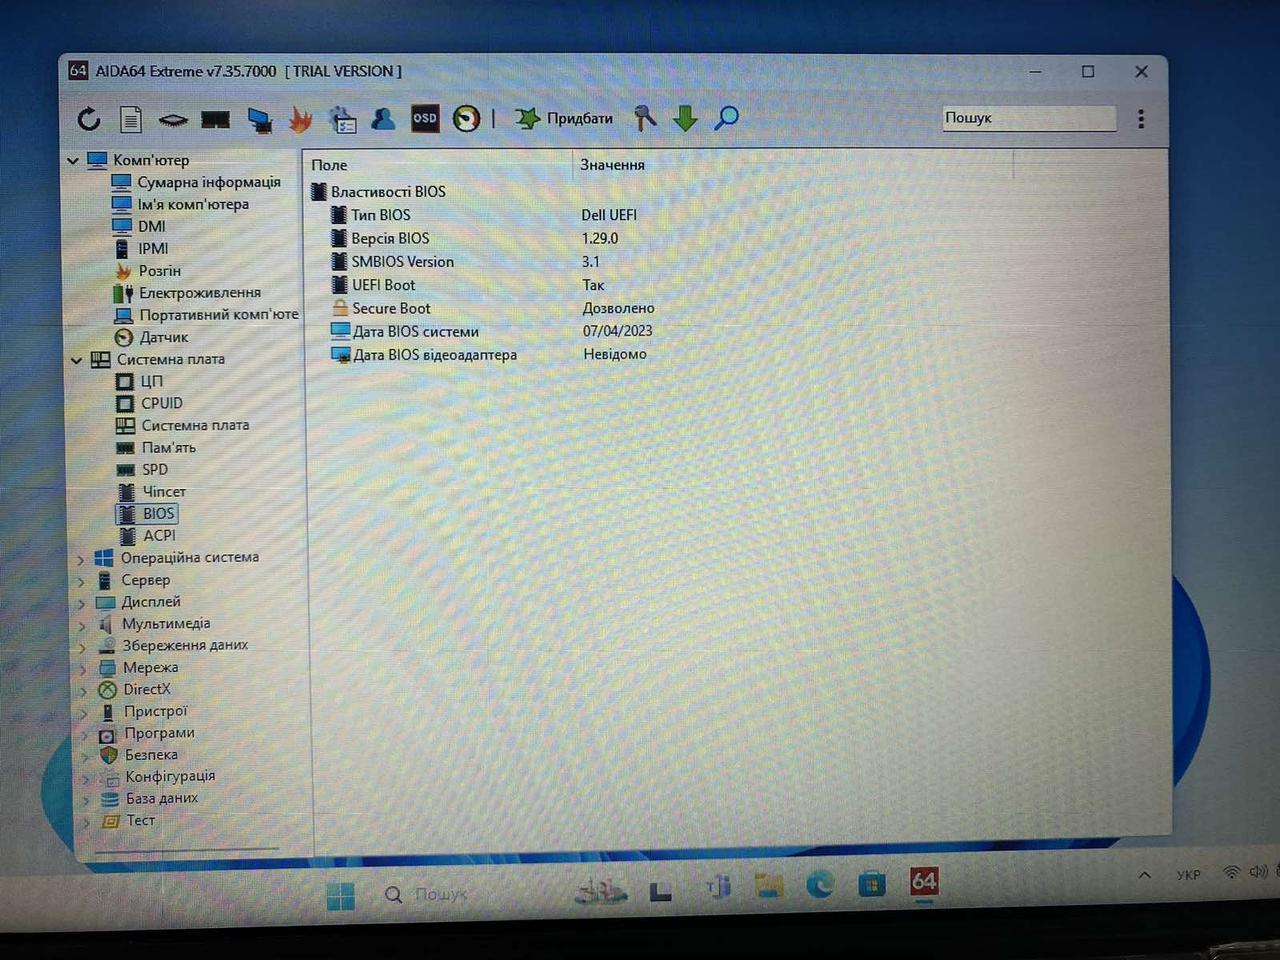
Task: Click the AIDA64 taskbar icon
Action: (924, 882)
